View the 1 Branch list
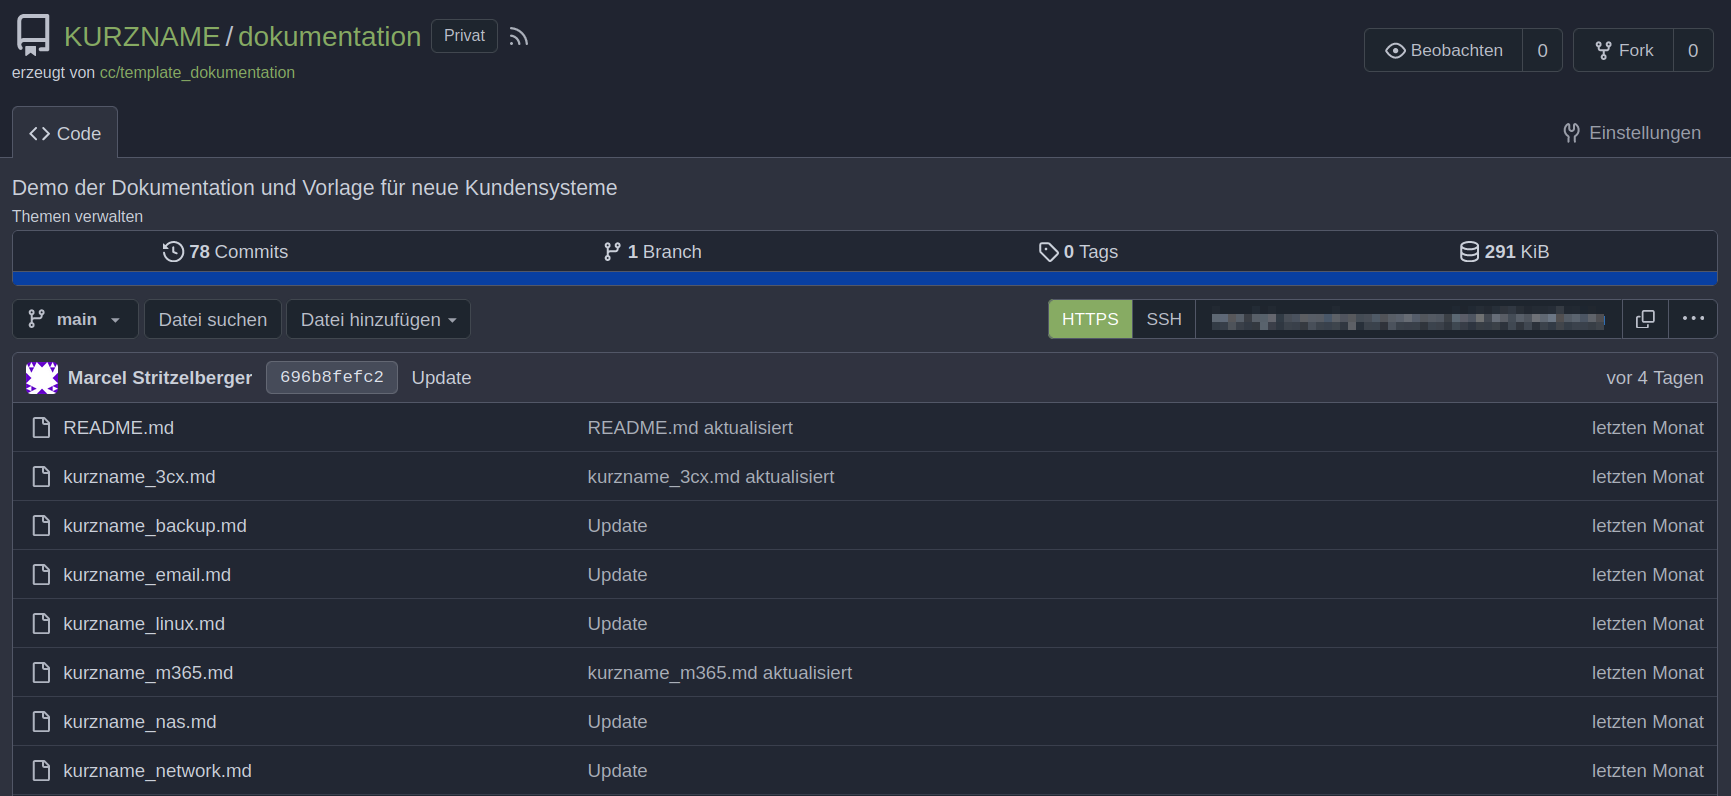 click(652, 252)
